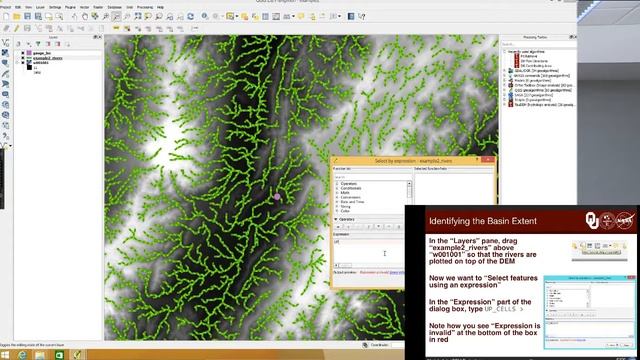Click the Zoom Full extent icon

pyautogui.click(x=138, y=17)
